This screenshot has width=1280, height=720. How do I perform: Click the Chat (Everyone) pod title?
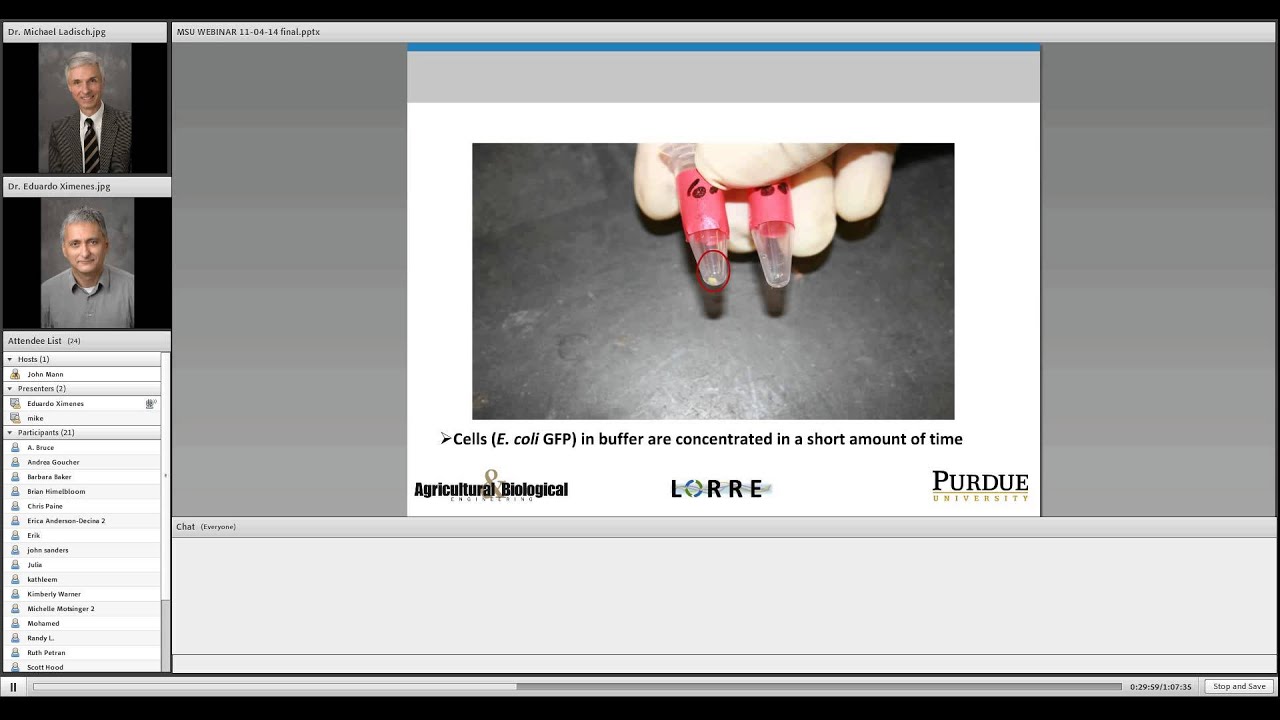click(206, 527)
